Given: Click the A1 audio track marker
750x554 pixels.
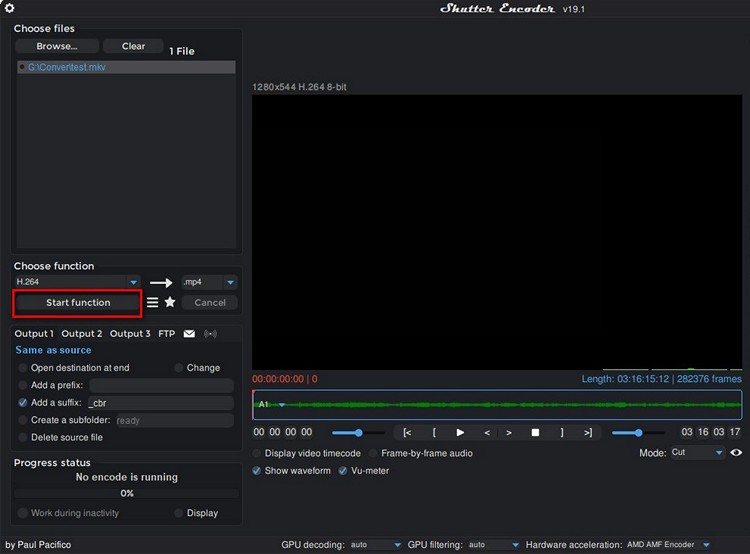Looking at the screenshot, I should pyautogui.click(x=263, y=404).
